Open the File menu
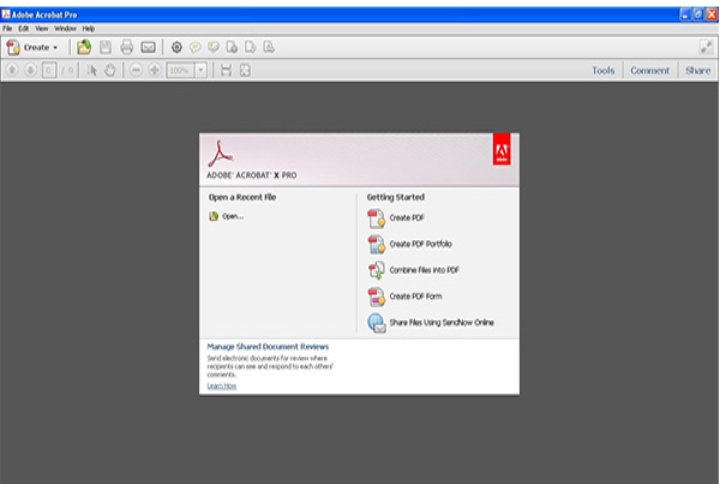This screenshot has height=484, width=720. (x=7, y=28)
